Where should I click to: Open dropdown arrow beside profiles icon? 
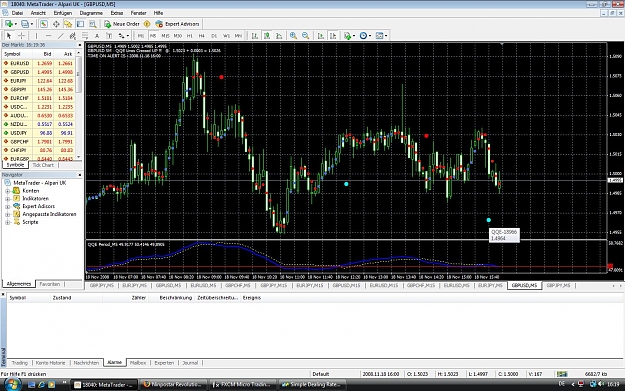tap(31, 24)
